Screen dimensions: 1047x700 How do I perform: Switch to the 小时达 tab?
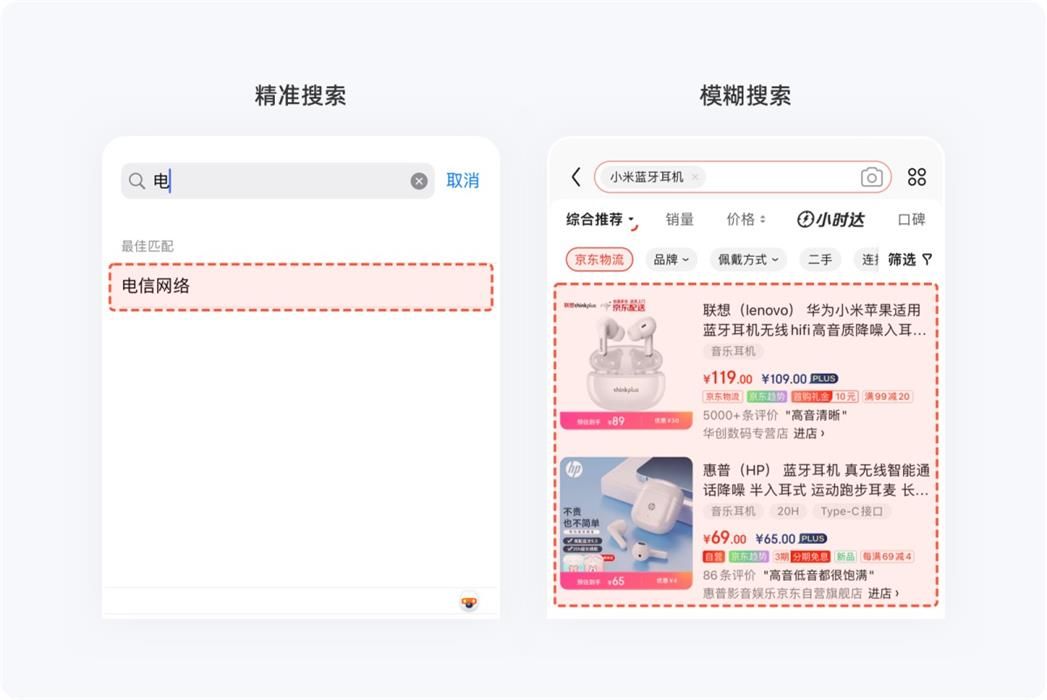click(831, 220)
